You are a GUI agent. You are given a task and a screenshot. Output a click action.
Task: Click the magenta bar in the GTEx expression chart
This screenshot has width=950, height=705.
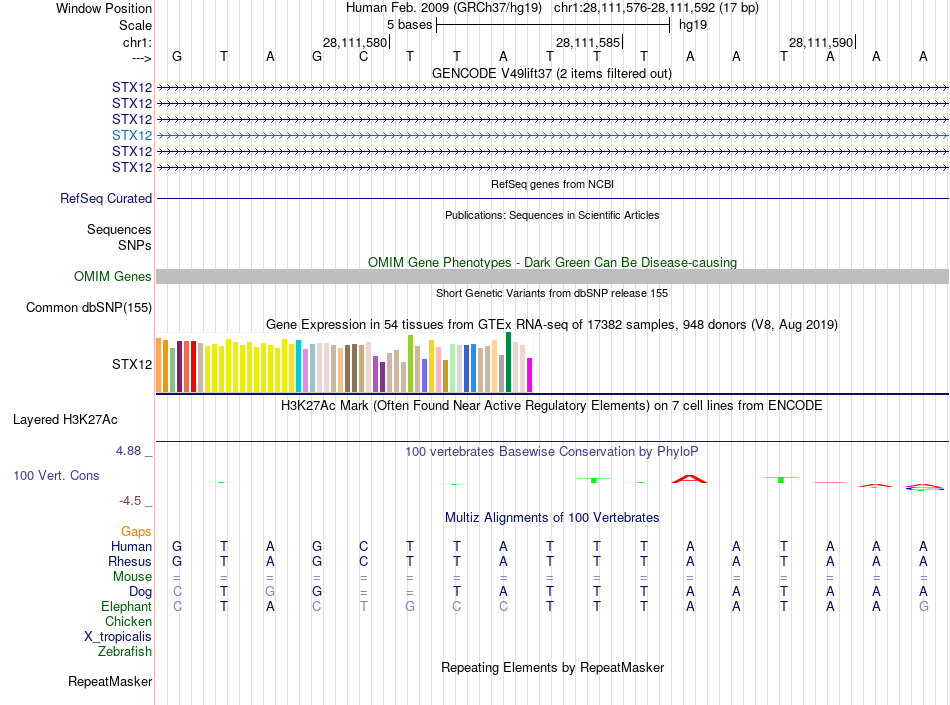(530, 374)
